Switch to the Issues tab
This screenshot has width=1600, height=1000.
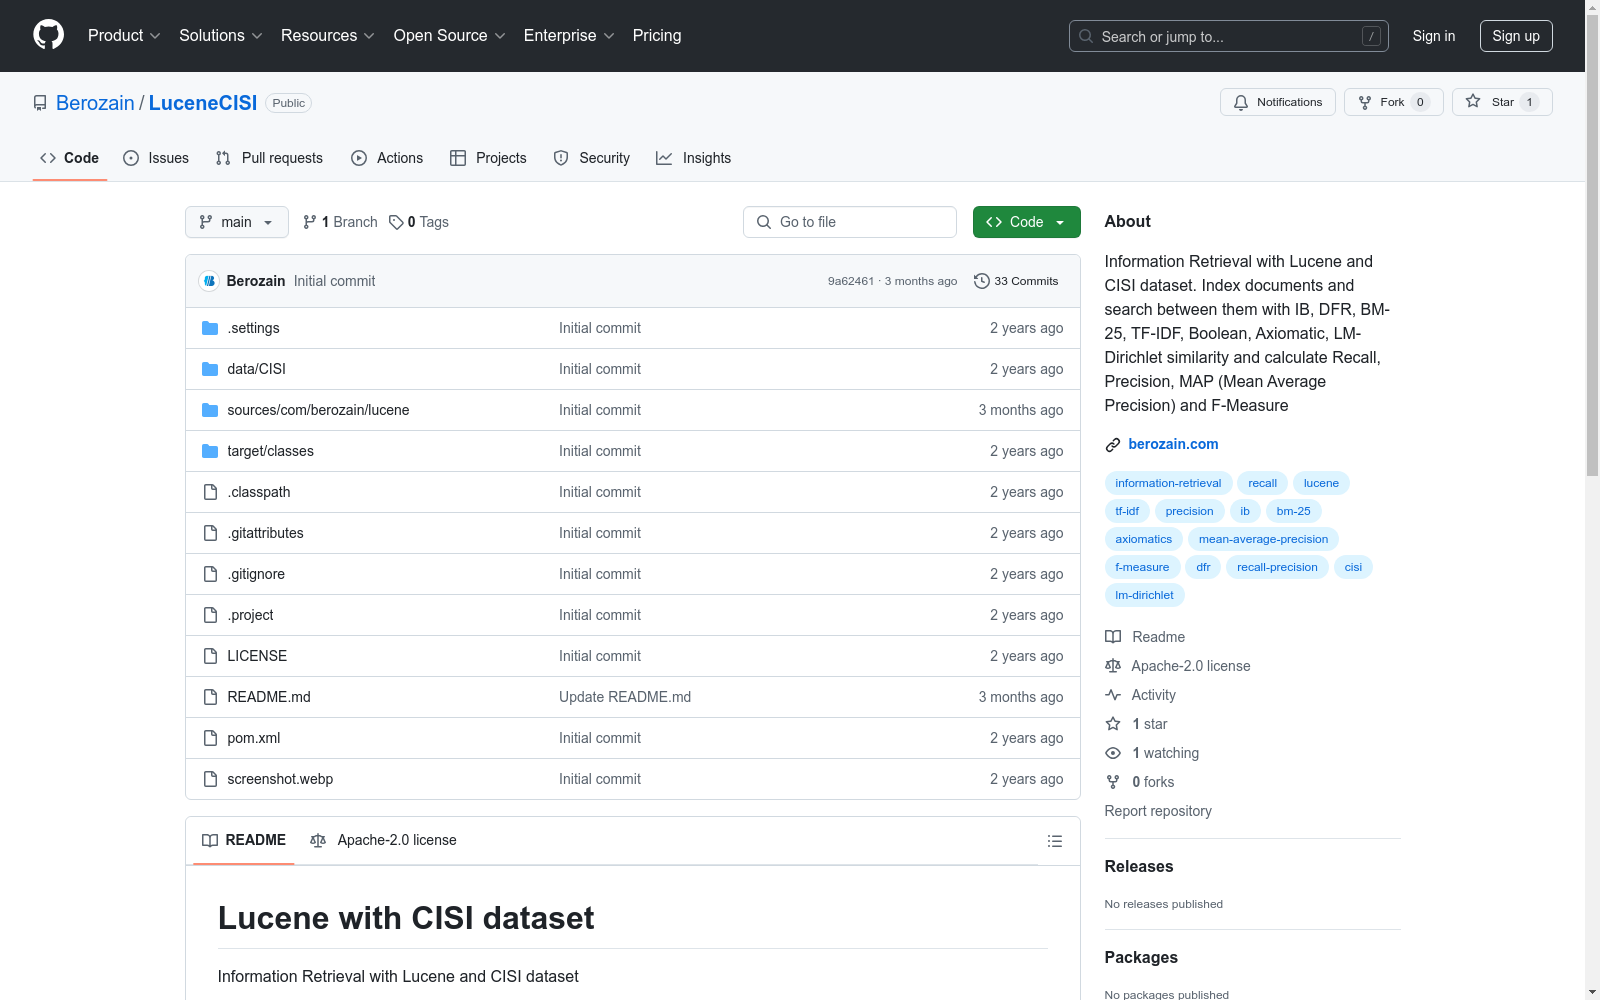coord(156,158)
